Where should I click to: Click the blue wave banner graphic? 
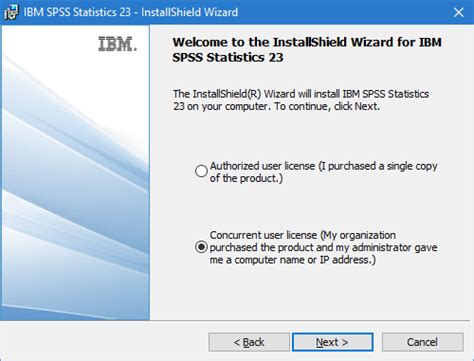tap(76, 187)
